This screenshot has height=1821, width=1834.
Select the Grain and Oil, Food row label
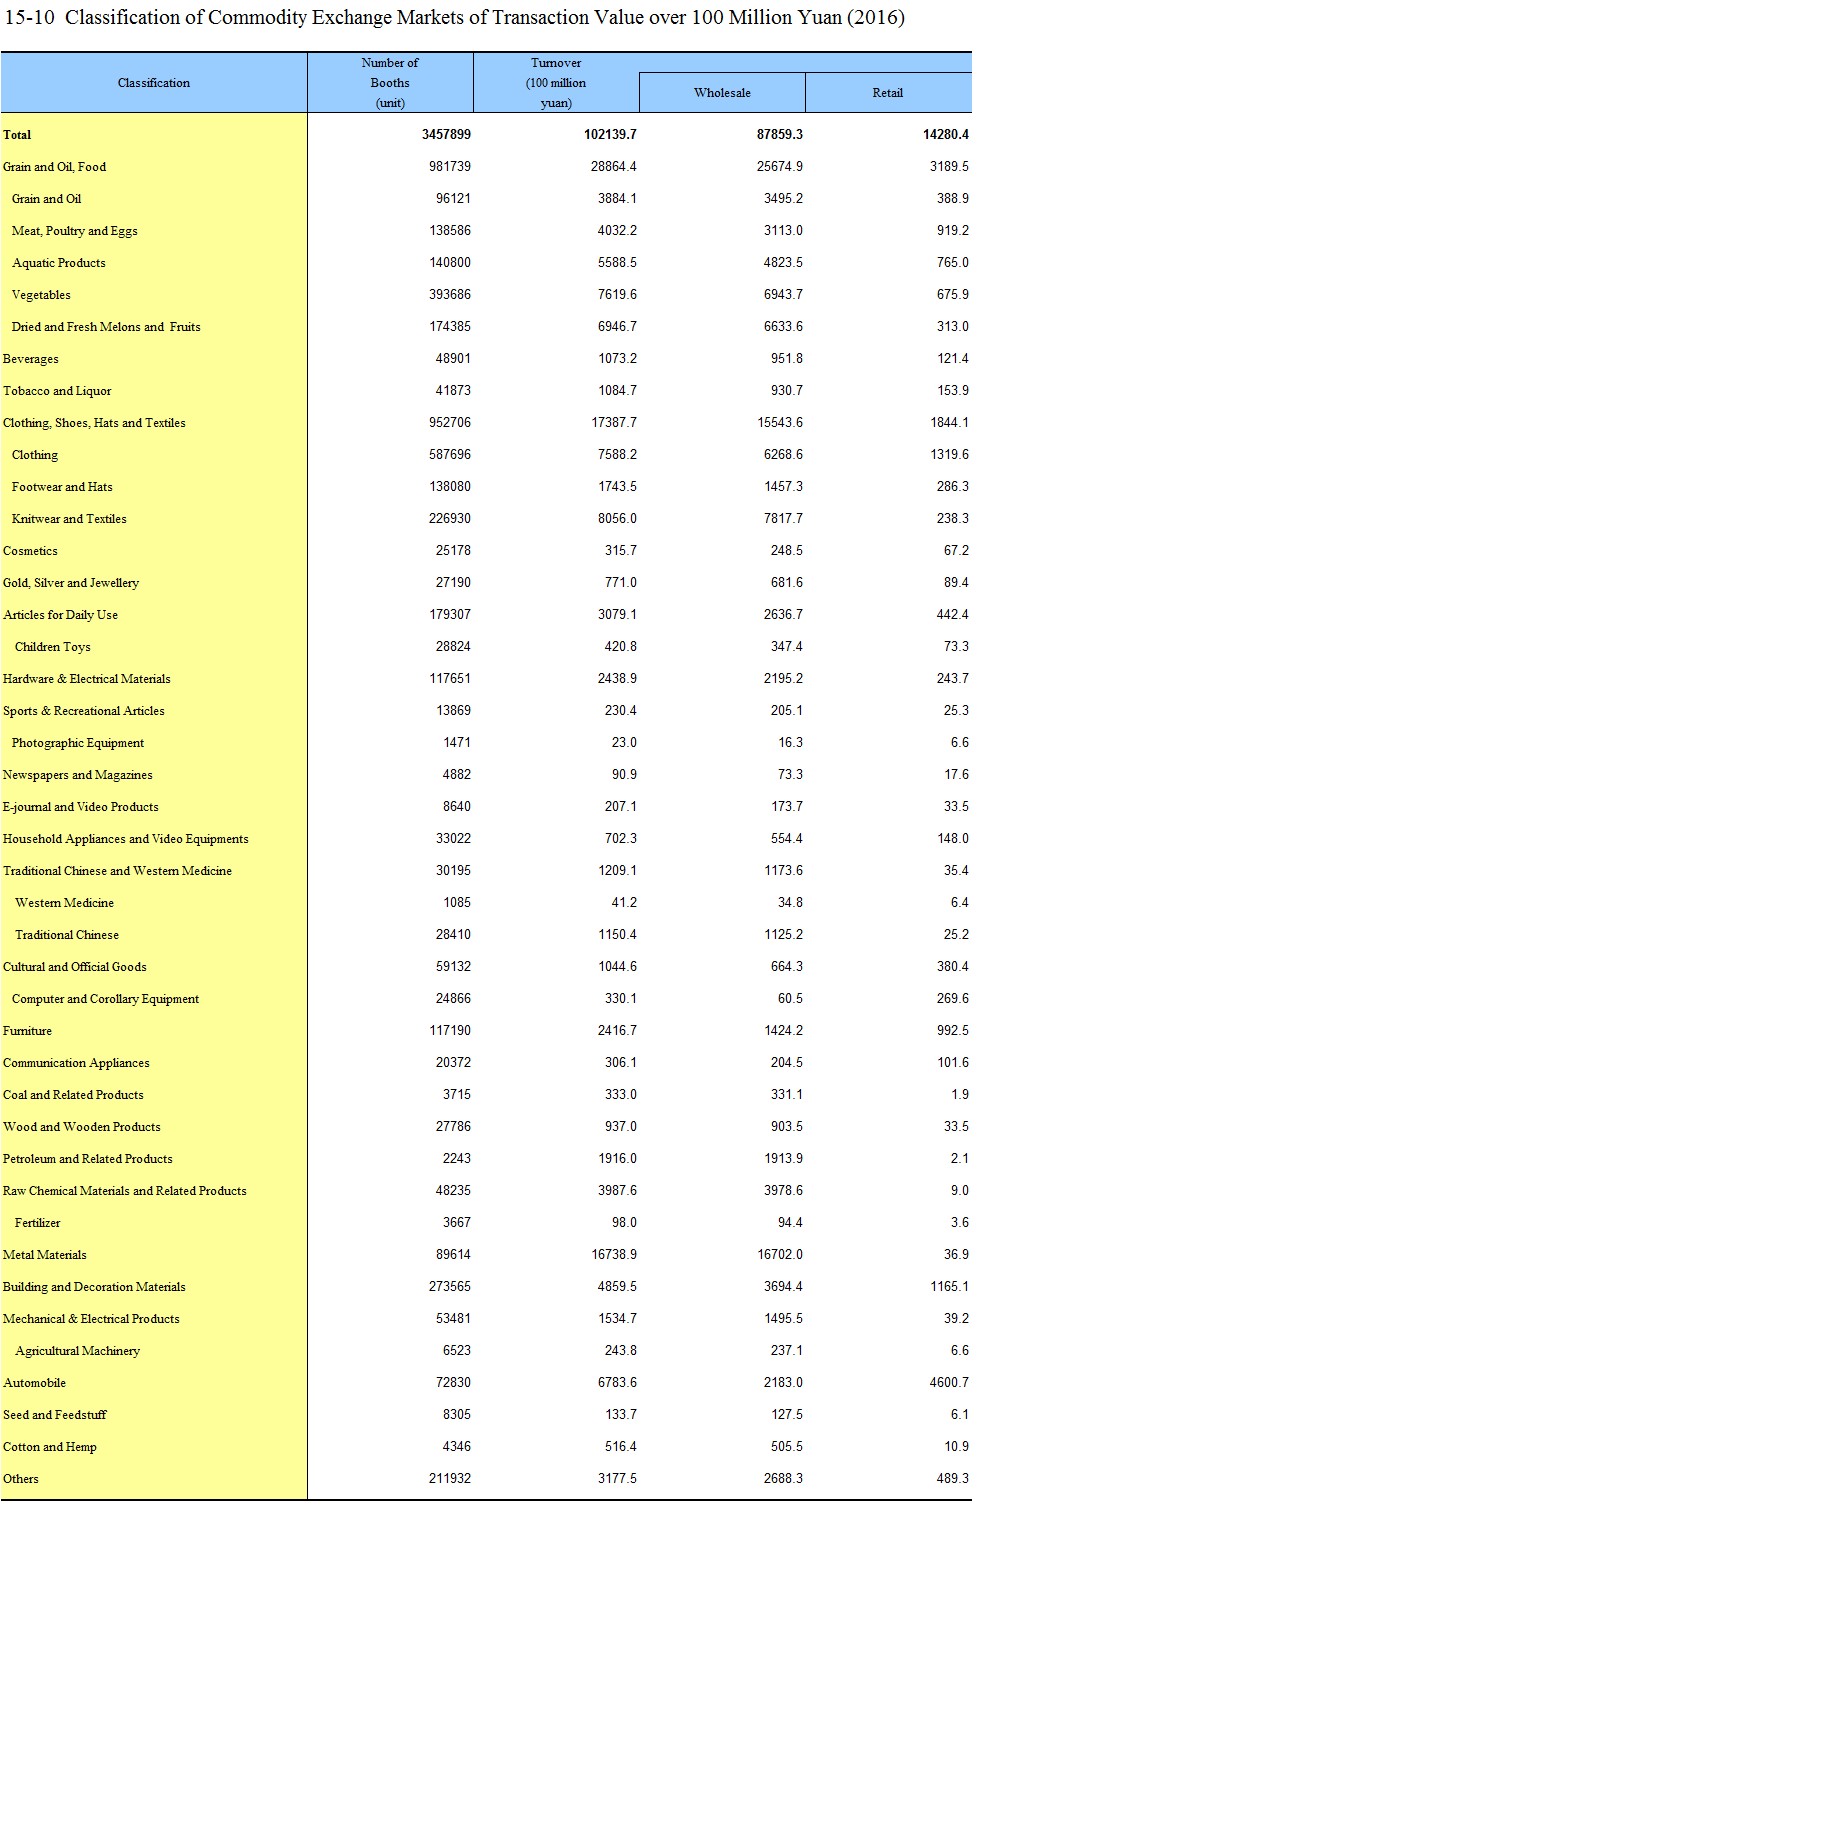pyautogui.click(x=54, y=167)
